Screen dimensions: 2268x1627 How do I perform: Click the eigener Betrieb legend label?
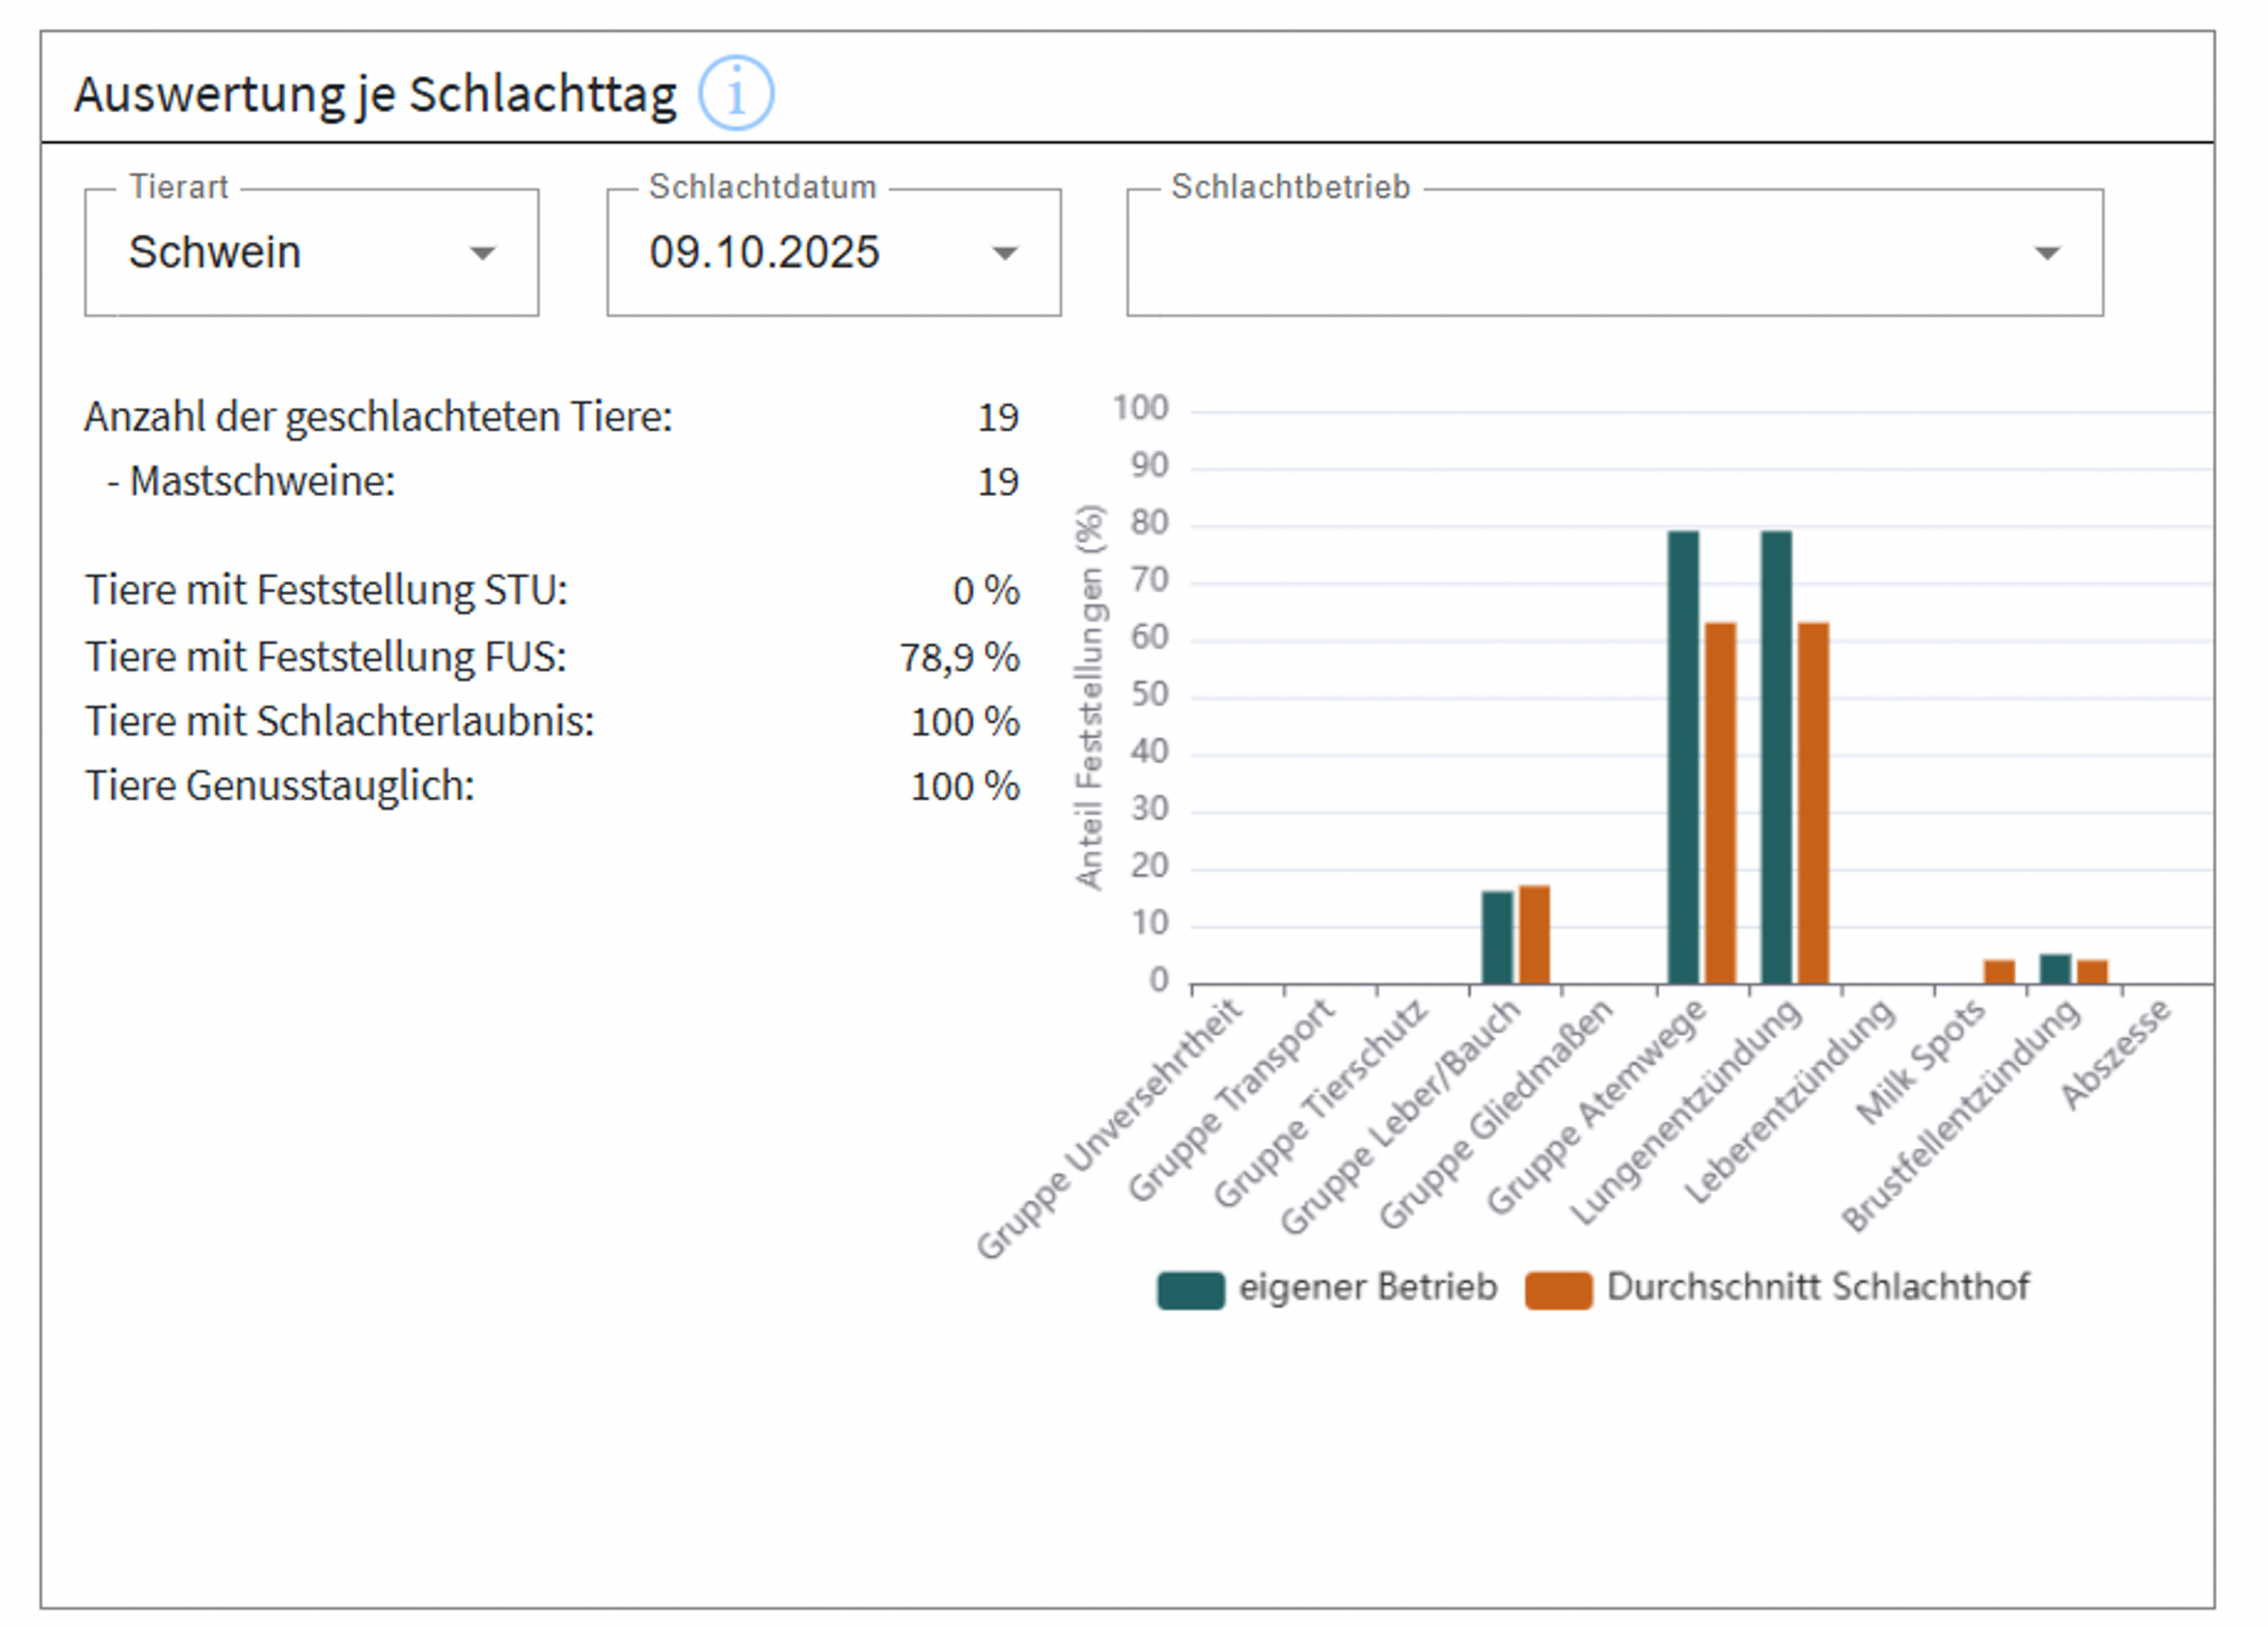[1367, 1287]
